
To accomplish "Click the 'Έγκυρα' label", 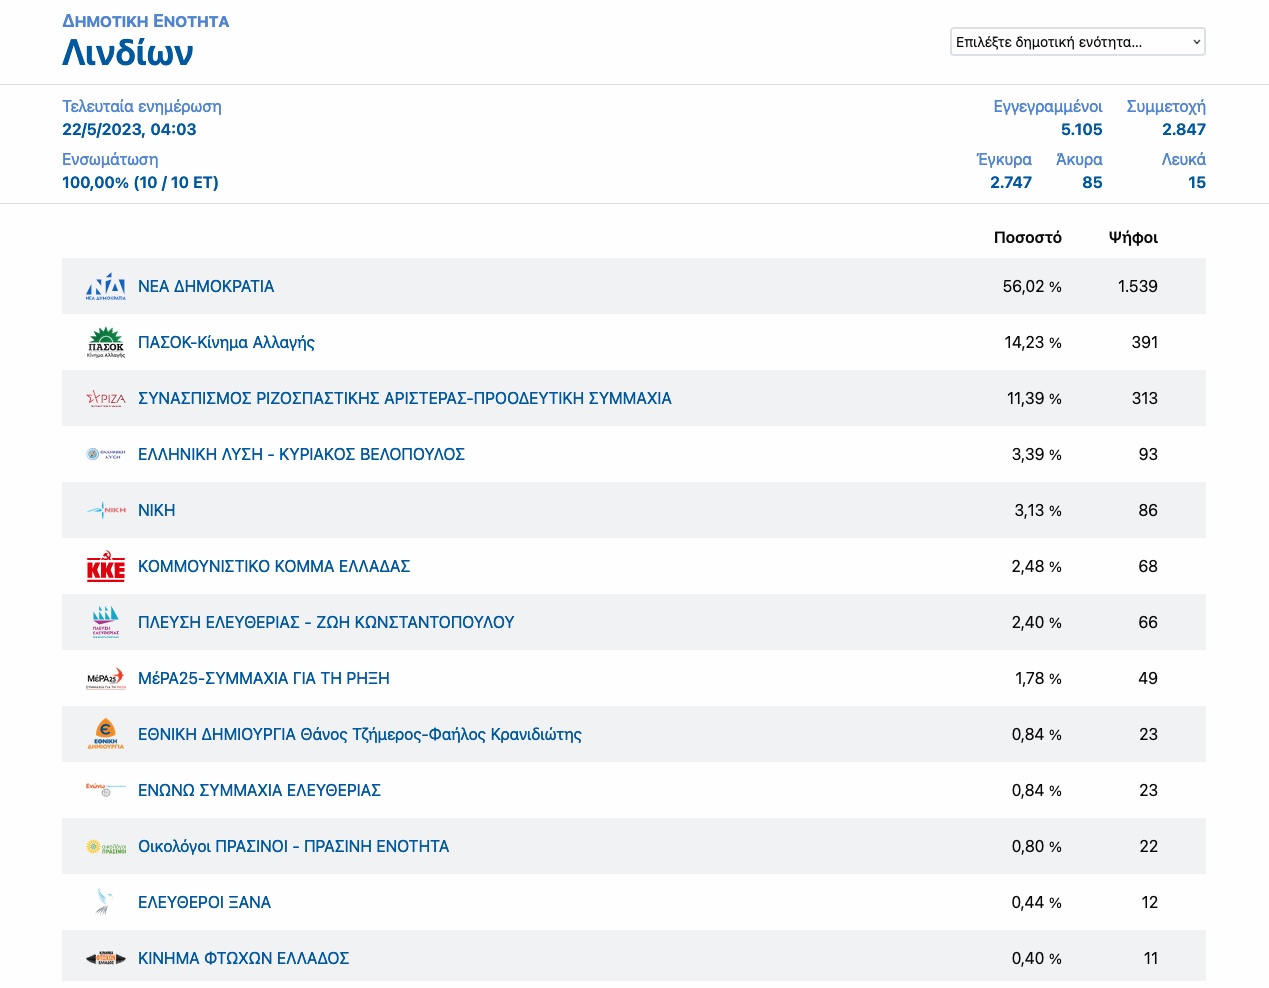I will [x=1004, y=159].
